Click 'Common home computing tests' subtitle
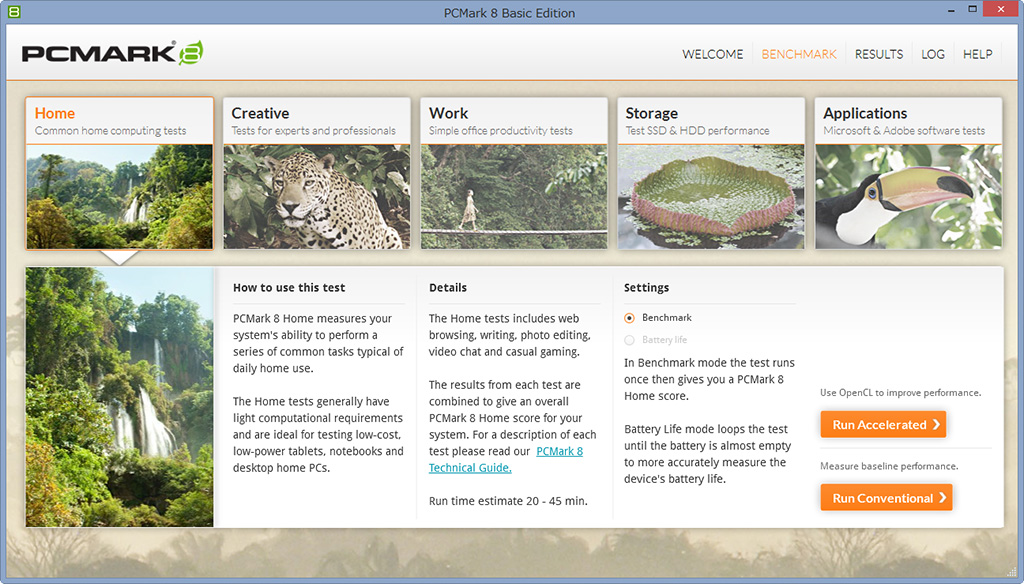Viewport: 1024px width, 584px height. (110, 131)
